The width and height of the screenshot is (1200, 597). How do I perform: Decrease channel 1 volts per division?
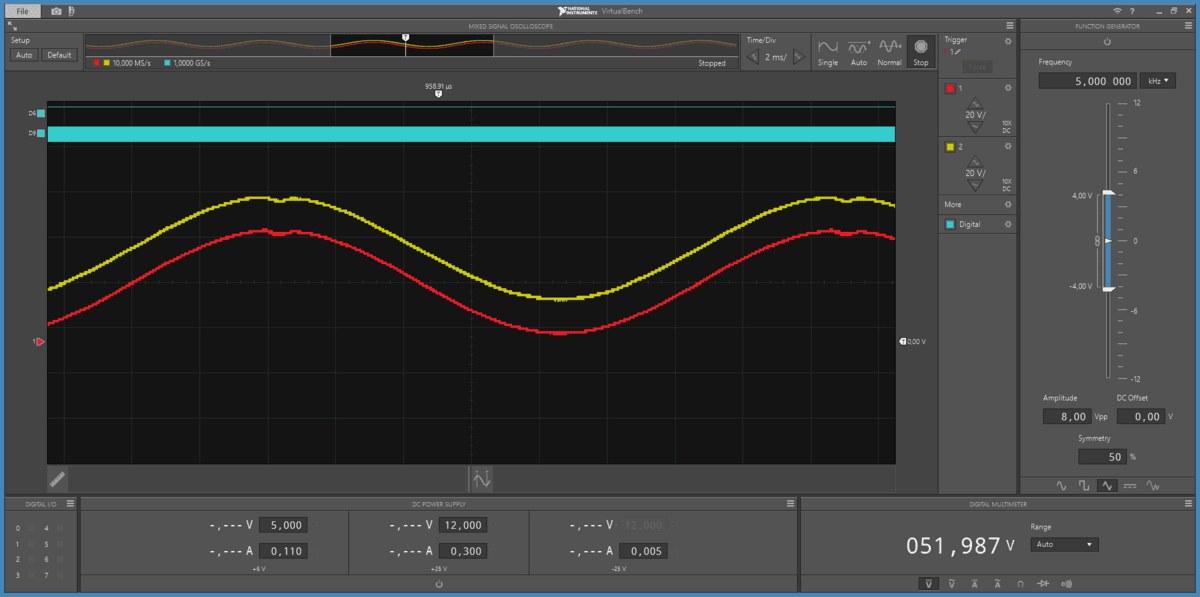(974, 127)
